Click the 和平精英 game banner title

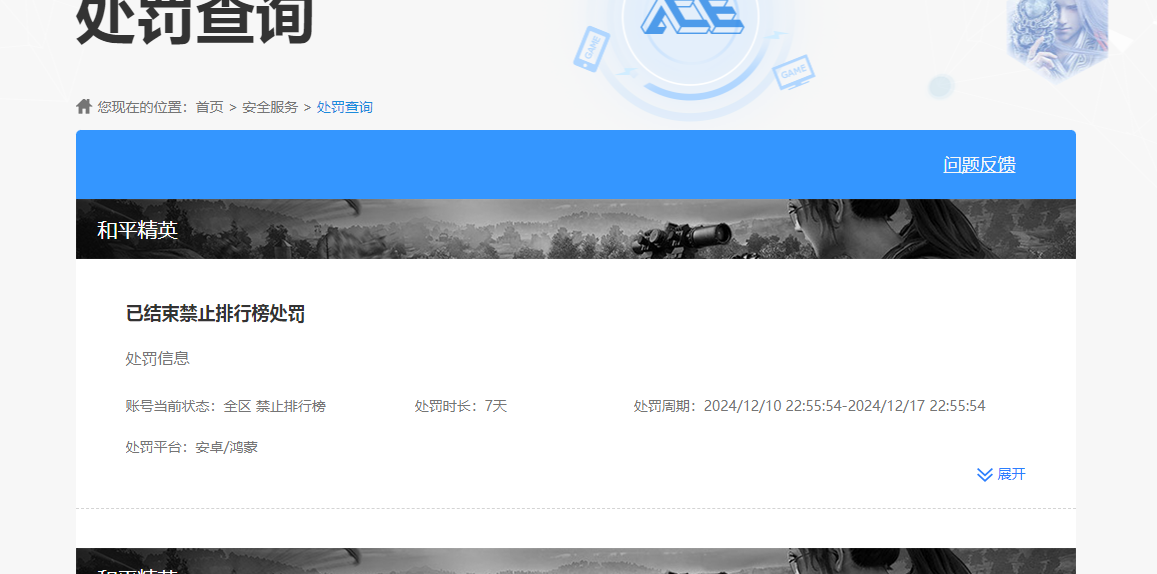(x=137, y=229)
